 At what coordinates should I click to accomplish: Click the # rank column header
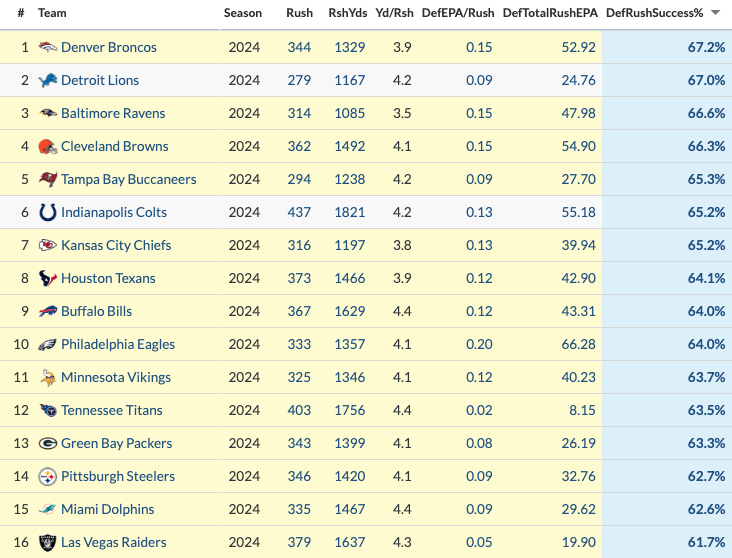(21, 13)
